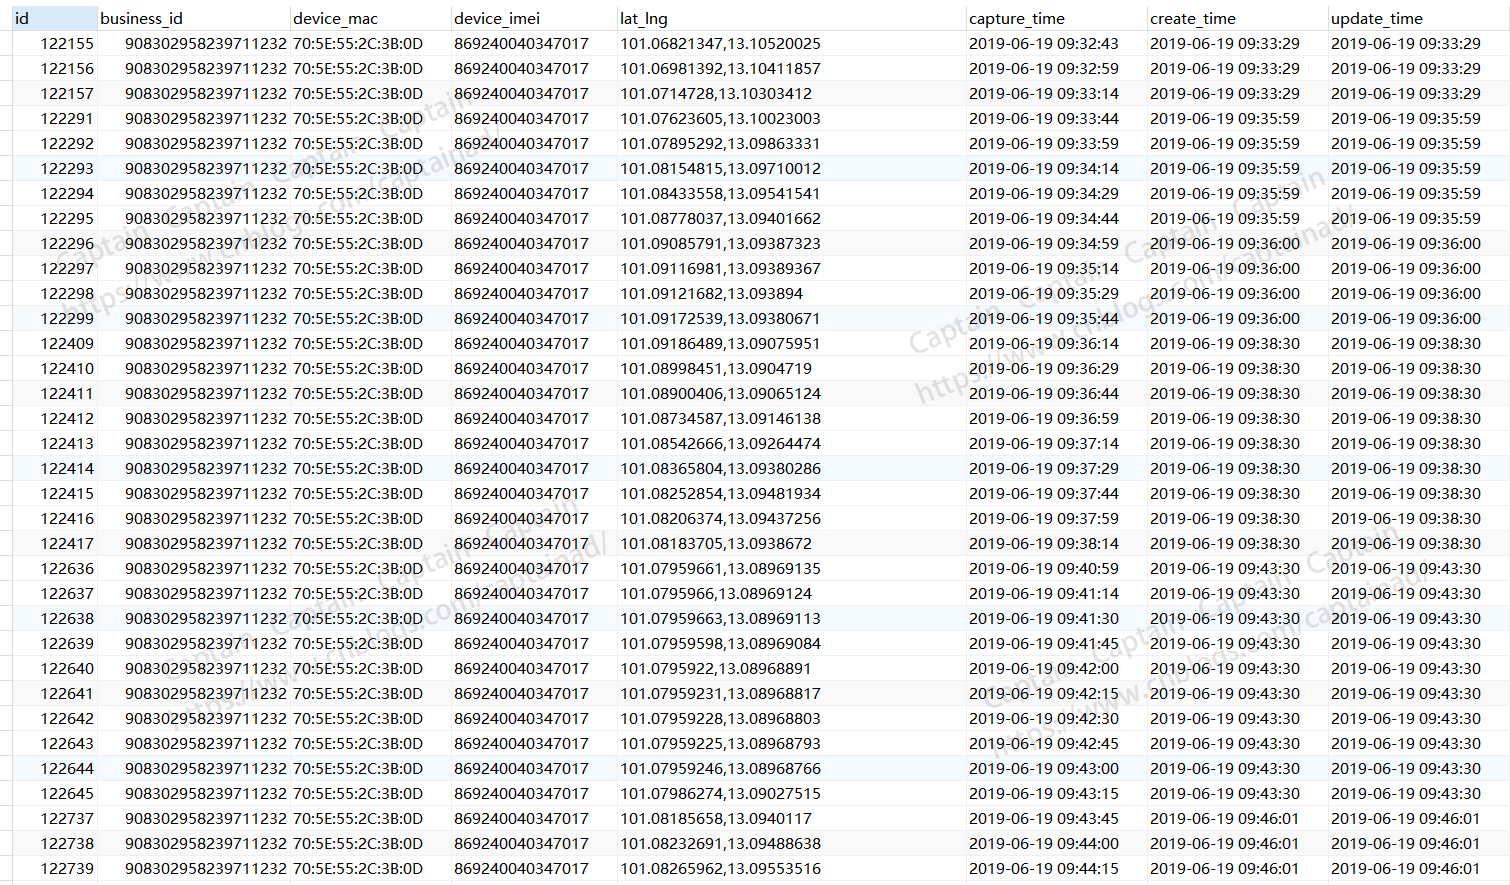
Task: Click the id column header
Action: point(54,18)
